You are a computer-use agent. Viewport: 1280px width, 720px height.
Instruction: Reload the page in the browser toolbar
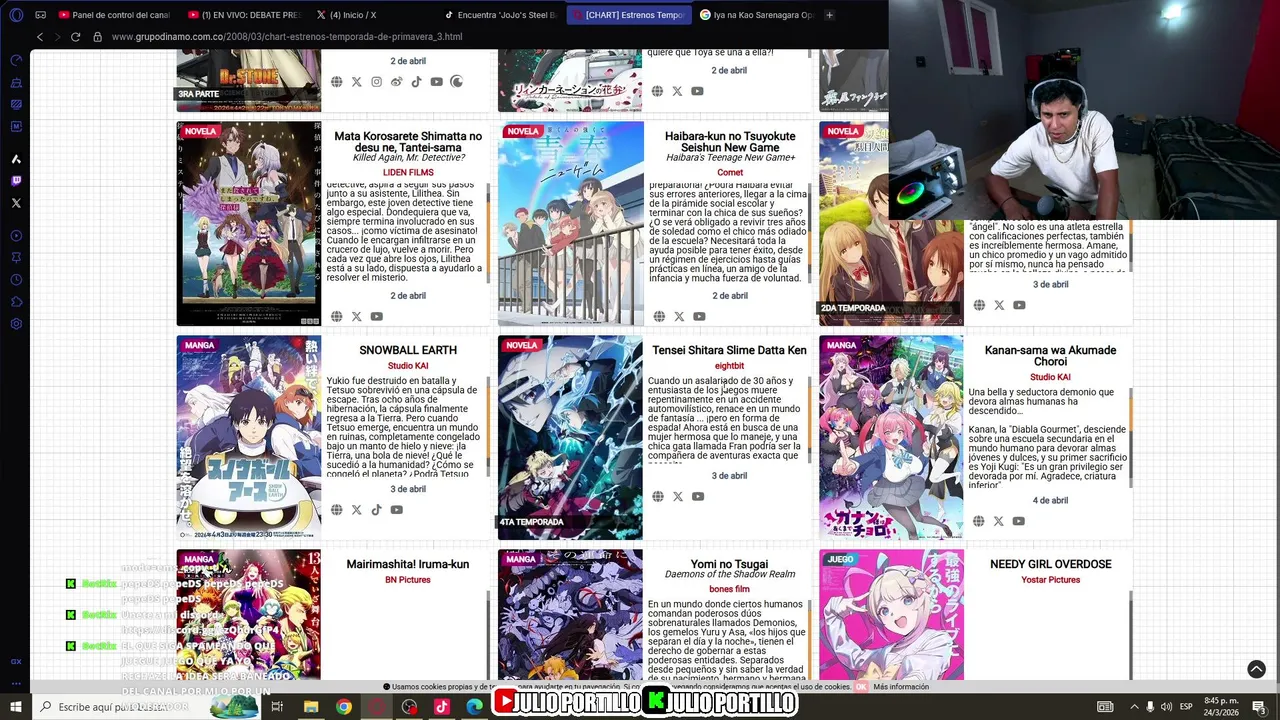(75, 37)
